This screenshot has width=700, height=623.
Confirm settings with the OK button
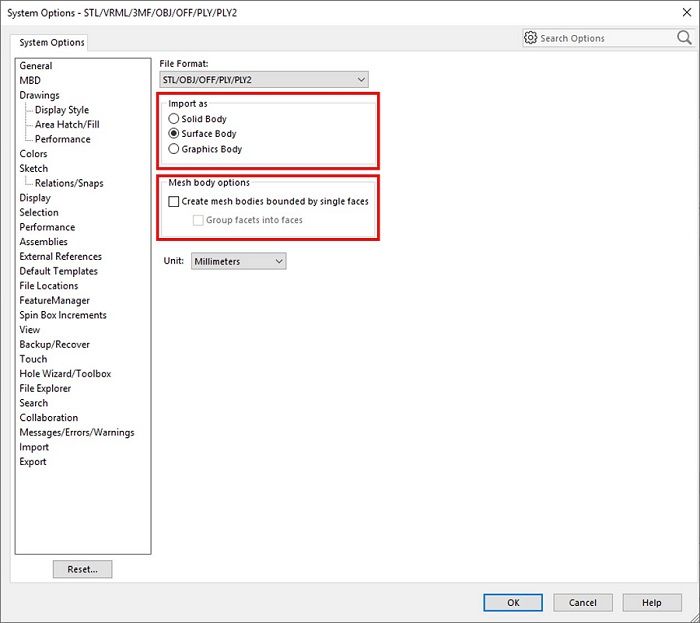513,603
